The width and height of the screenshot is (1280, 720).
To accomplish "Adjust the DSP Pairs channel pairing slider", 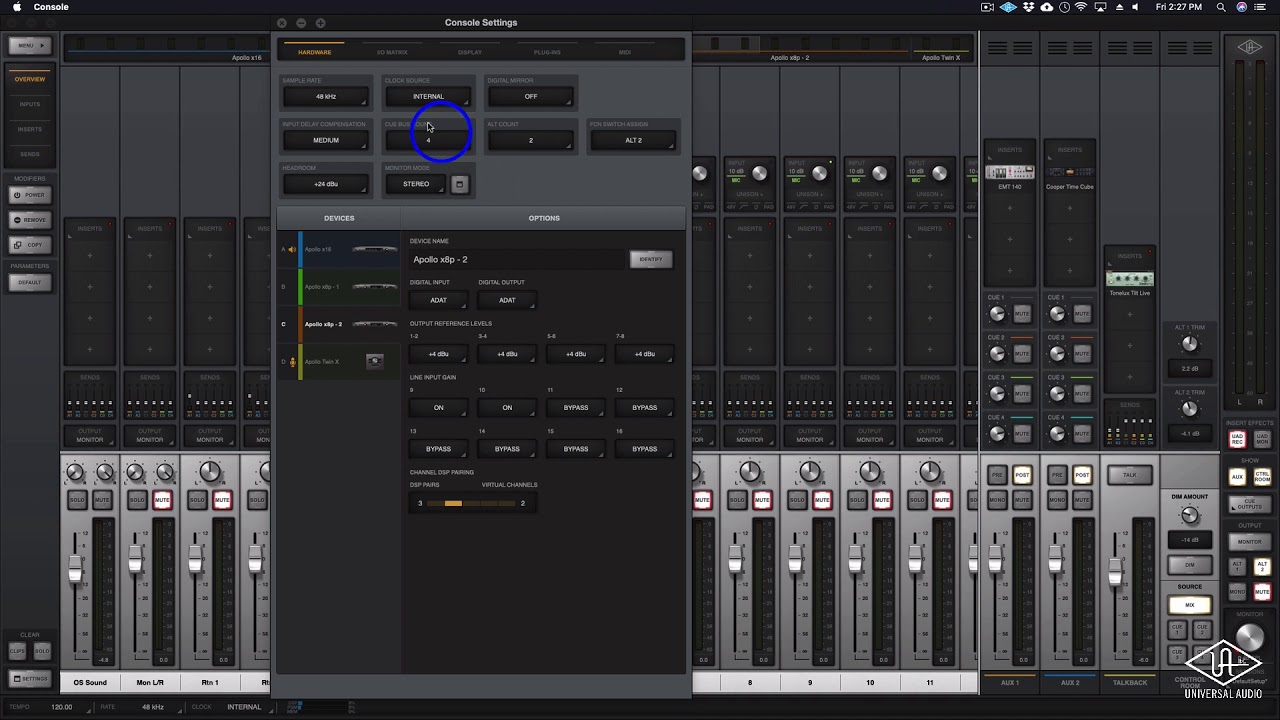I will [x=470, y=504].
